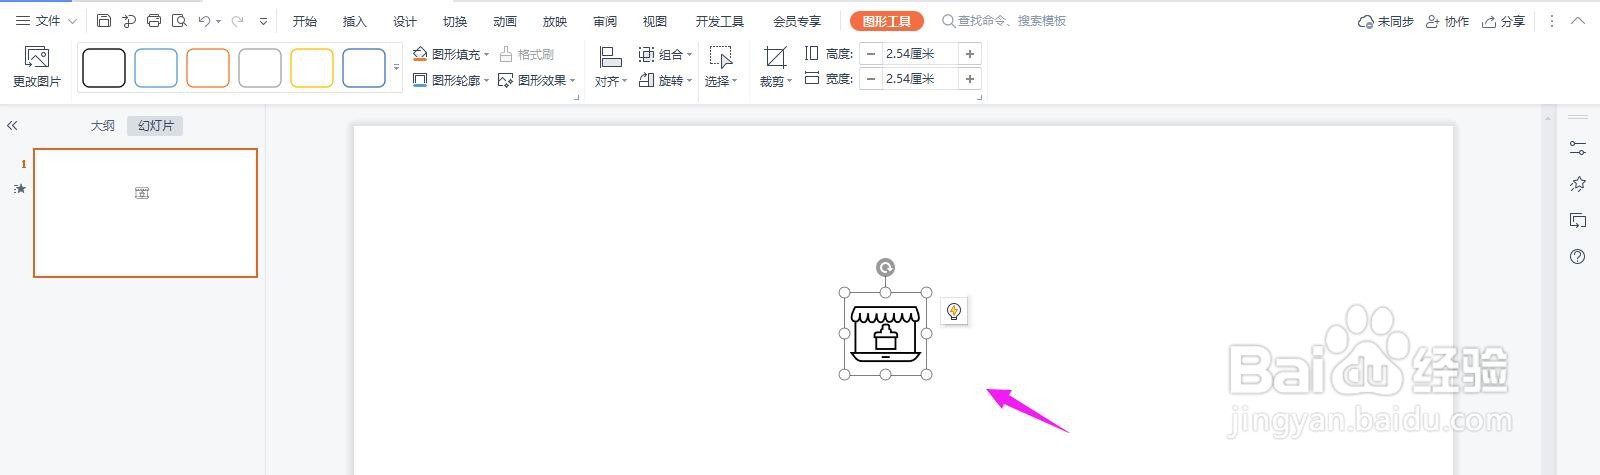The image size is (1600, 475).
Task: Increase the 高度 height value
Action: [x=969, y=54]
